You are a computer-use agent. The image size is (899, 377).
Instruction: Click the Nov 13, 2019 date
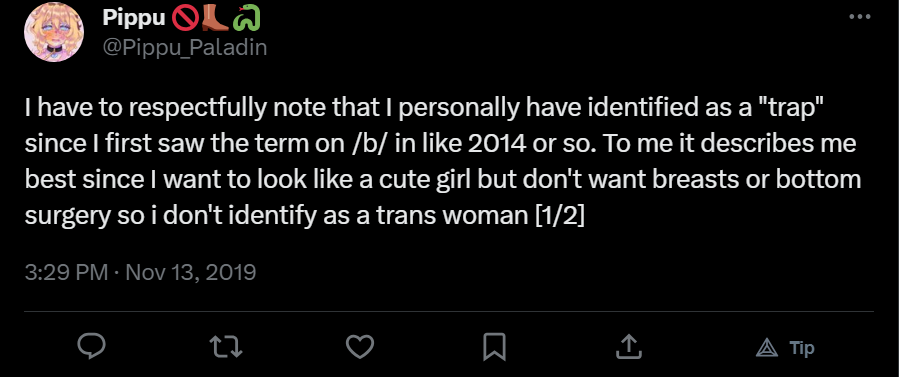[190, 272]
